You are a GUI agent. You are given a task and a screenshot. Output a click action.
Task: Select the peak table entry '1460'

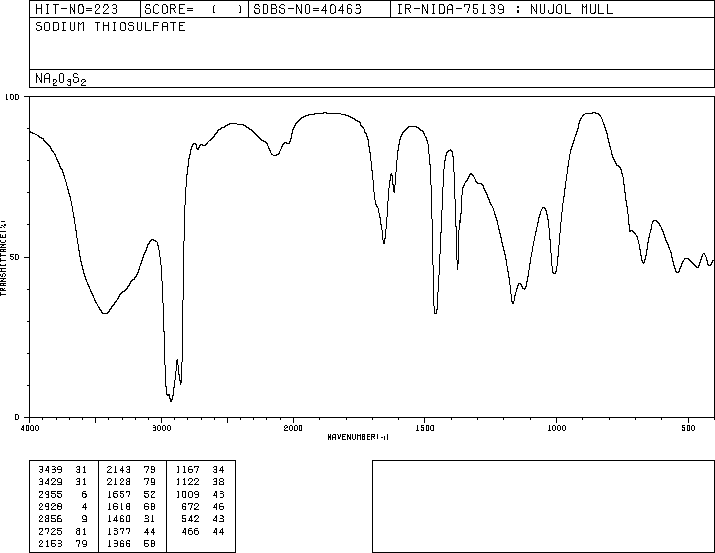tap(119, 519)
